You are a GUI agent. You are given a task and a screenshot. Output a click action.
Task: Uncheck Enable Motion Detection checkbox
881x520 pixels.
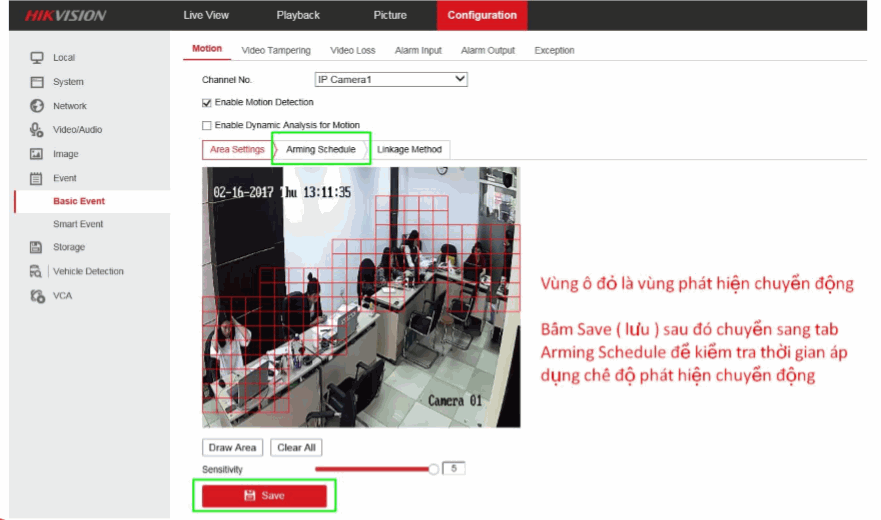coord(207,102)
